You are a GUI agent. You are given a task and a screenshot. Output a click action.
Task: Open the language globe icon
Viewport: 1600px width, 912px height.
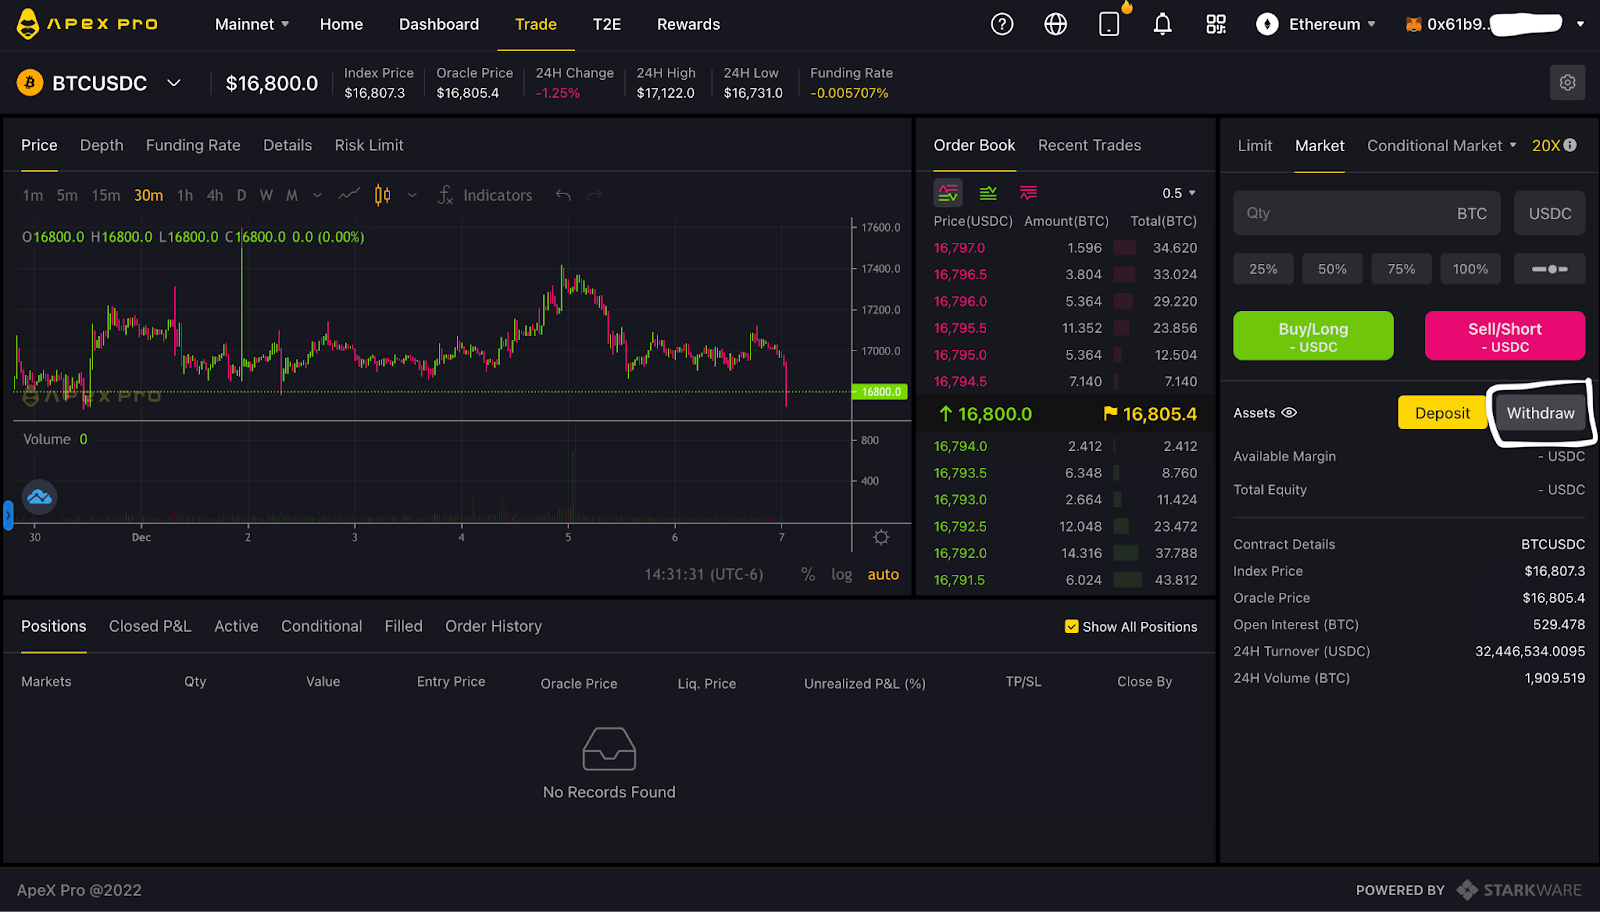click(x=1056, y=24)
